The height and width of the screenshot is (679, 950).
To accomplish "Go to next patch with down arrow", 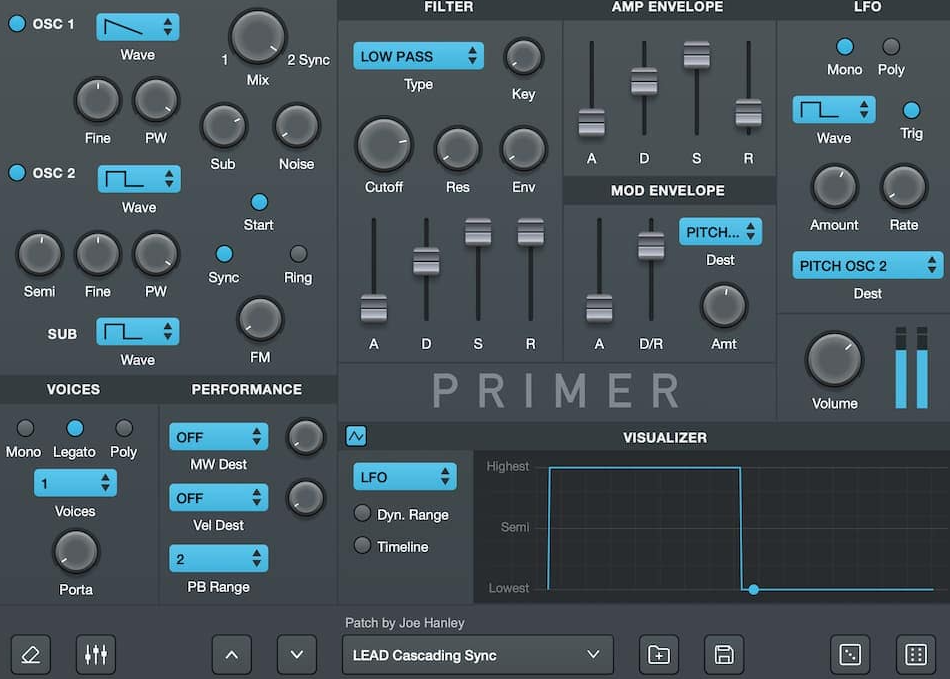I will [296, 655].
